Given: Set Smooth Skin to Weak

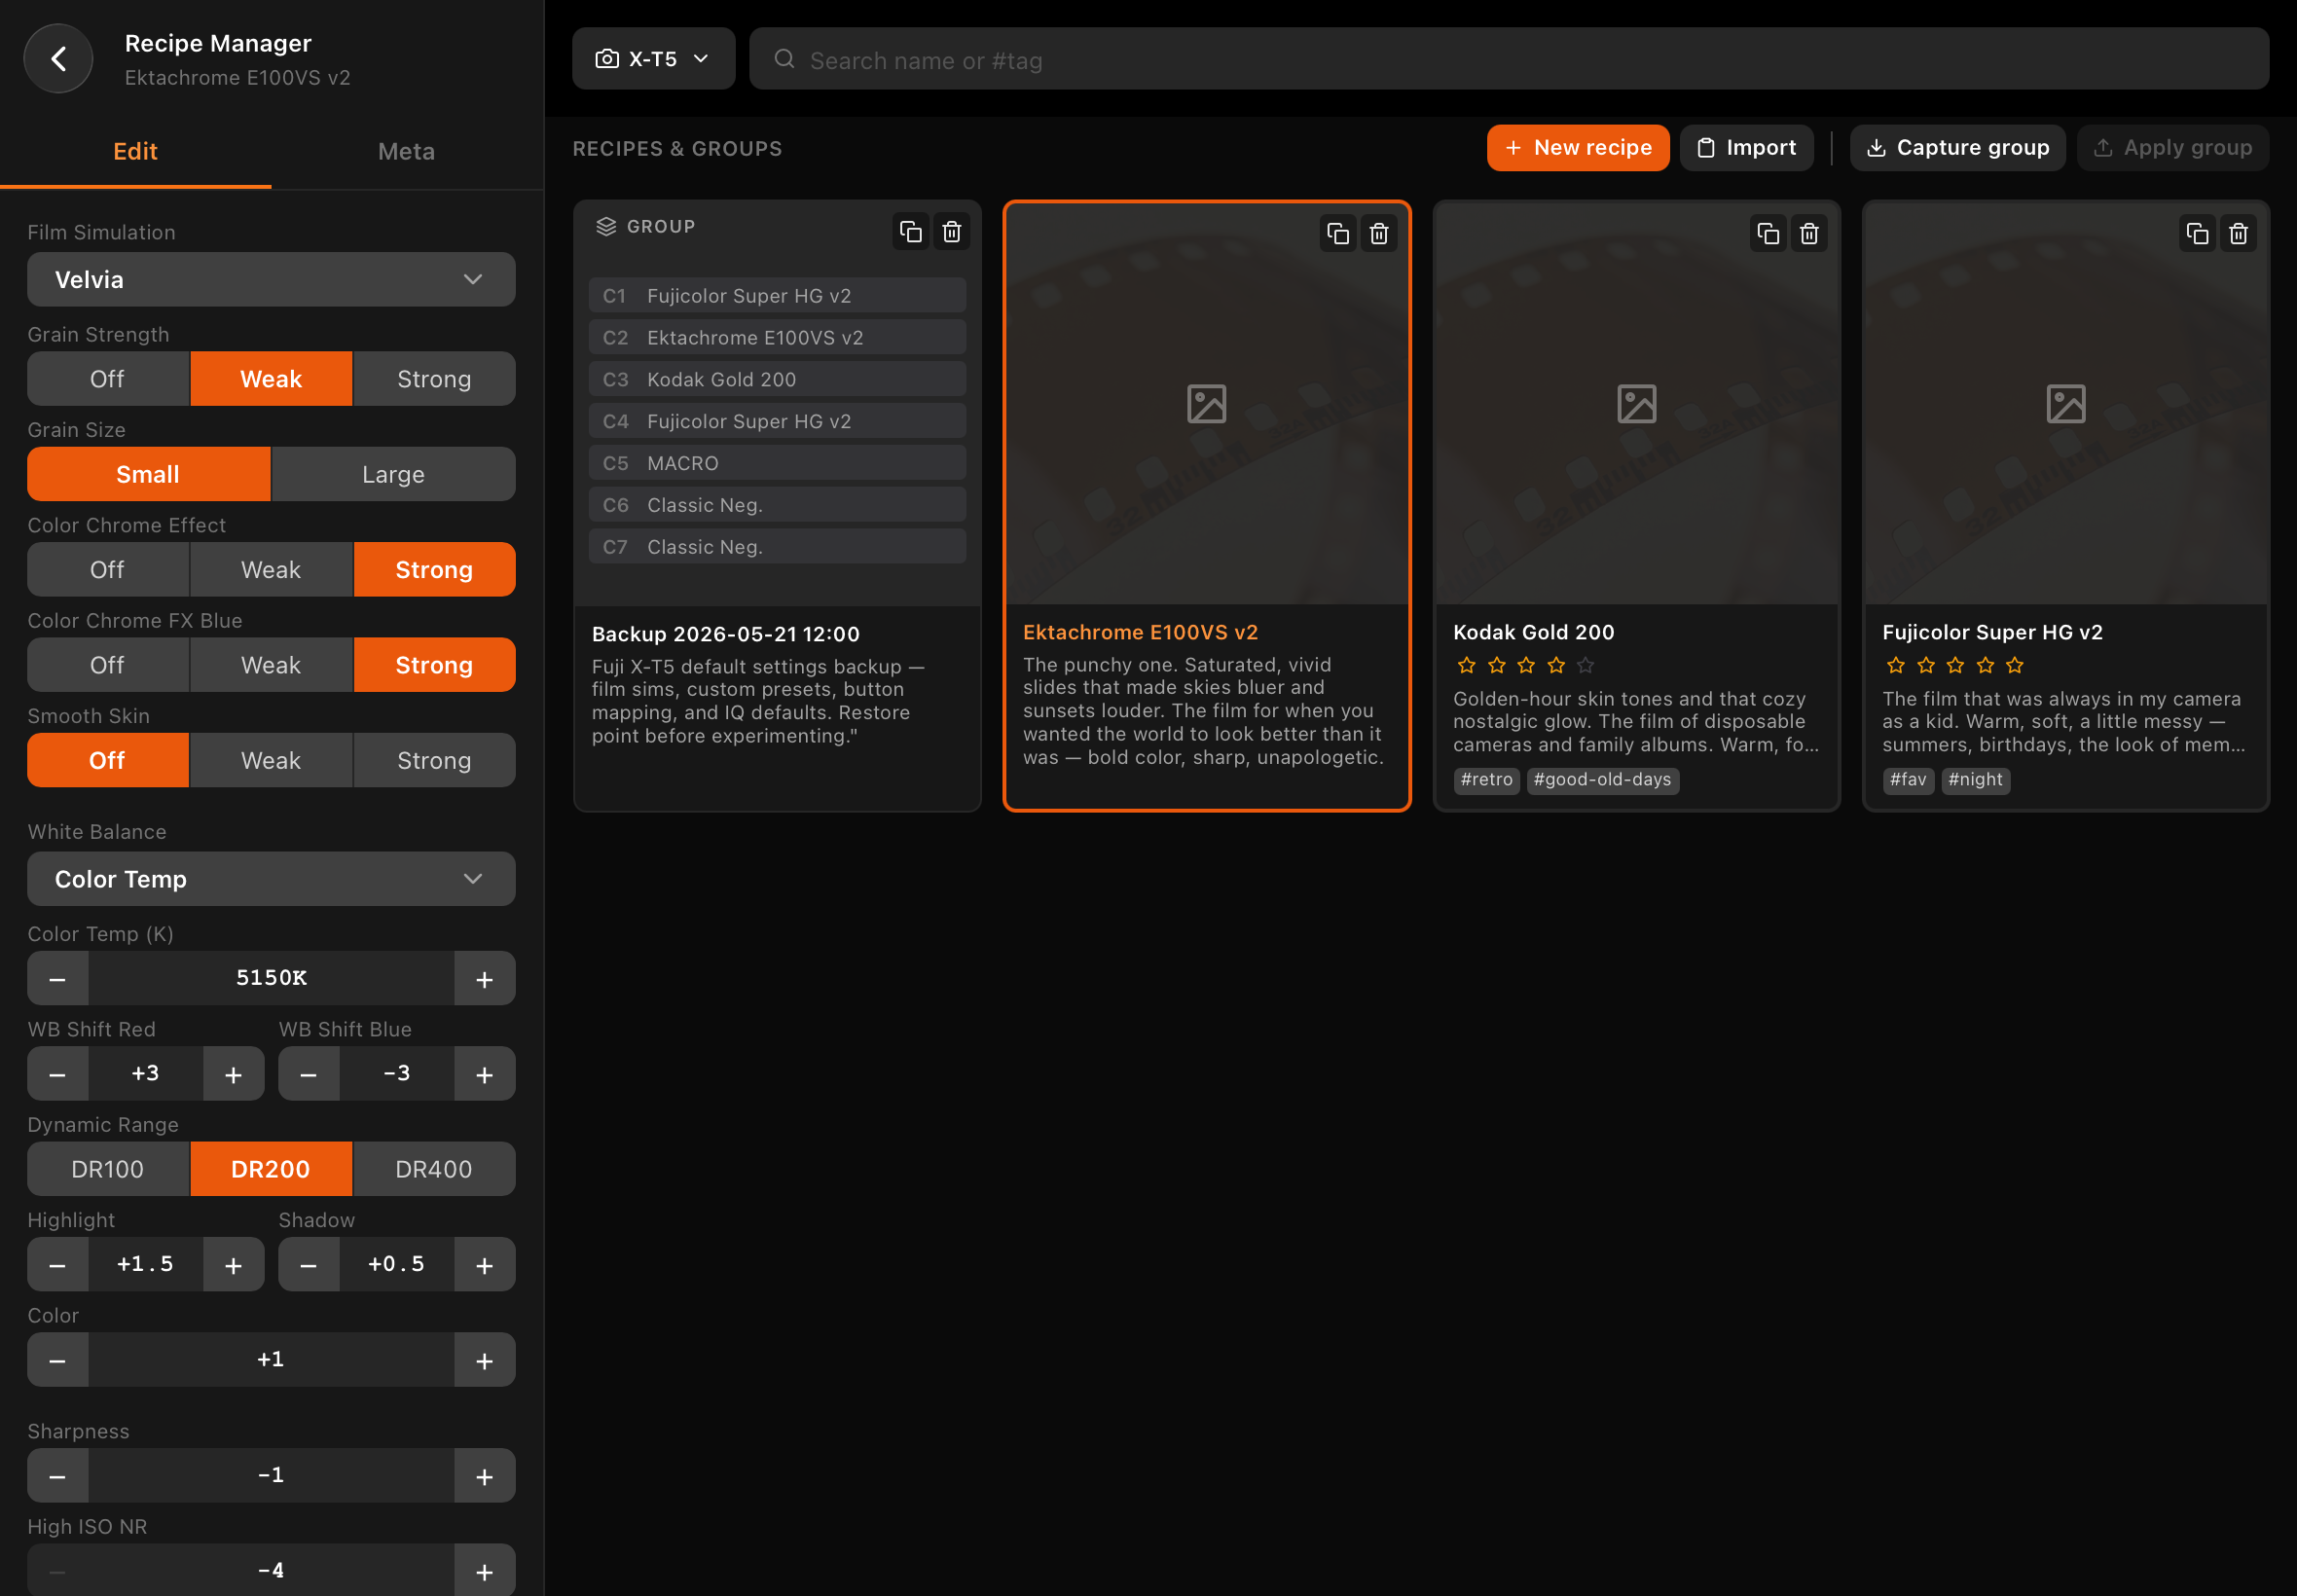Looking at the screenshot, I should pyautogui.click(x=271, y=761).
